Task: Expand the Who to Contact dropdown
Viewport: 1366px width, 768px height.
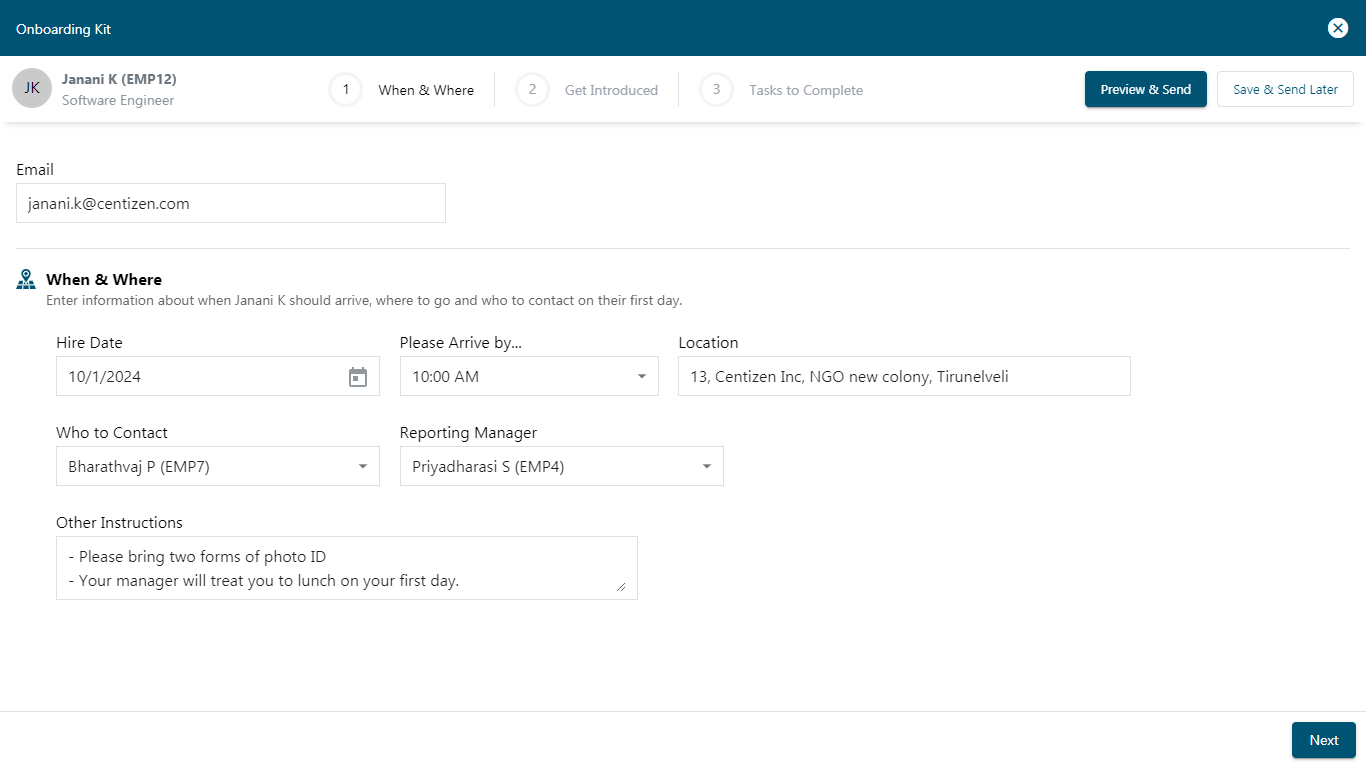Action: tap(218, 466)
